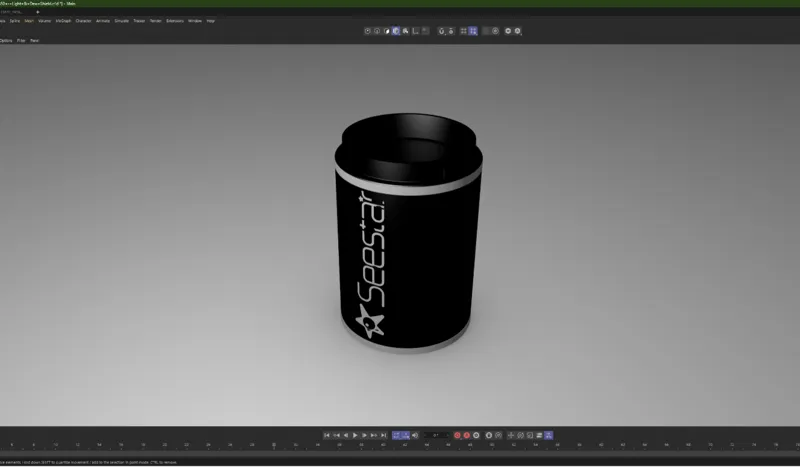Click the Keyframe Selection circle icon
Viewport: 800px width, 467px height.
[x=476, y=435]
